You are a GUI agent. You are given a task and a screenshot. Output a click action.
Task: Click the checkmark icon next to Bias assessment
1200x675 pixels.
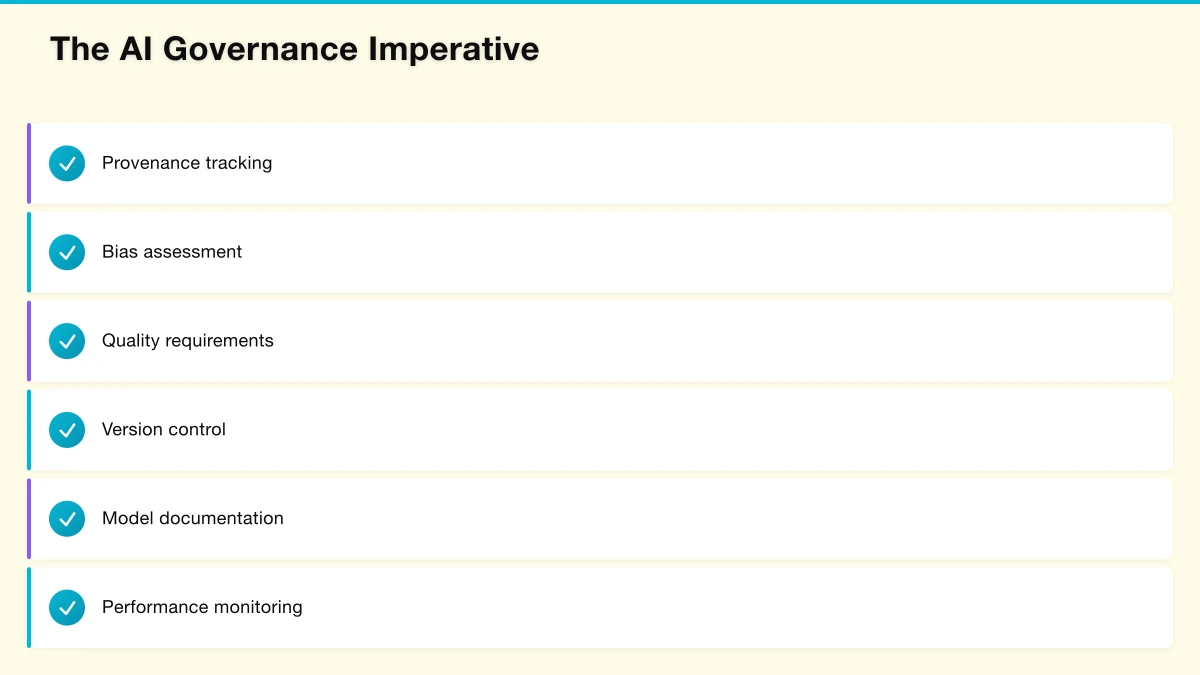[x=67, y=252]
